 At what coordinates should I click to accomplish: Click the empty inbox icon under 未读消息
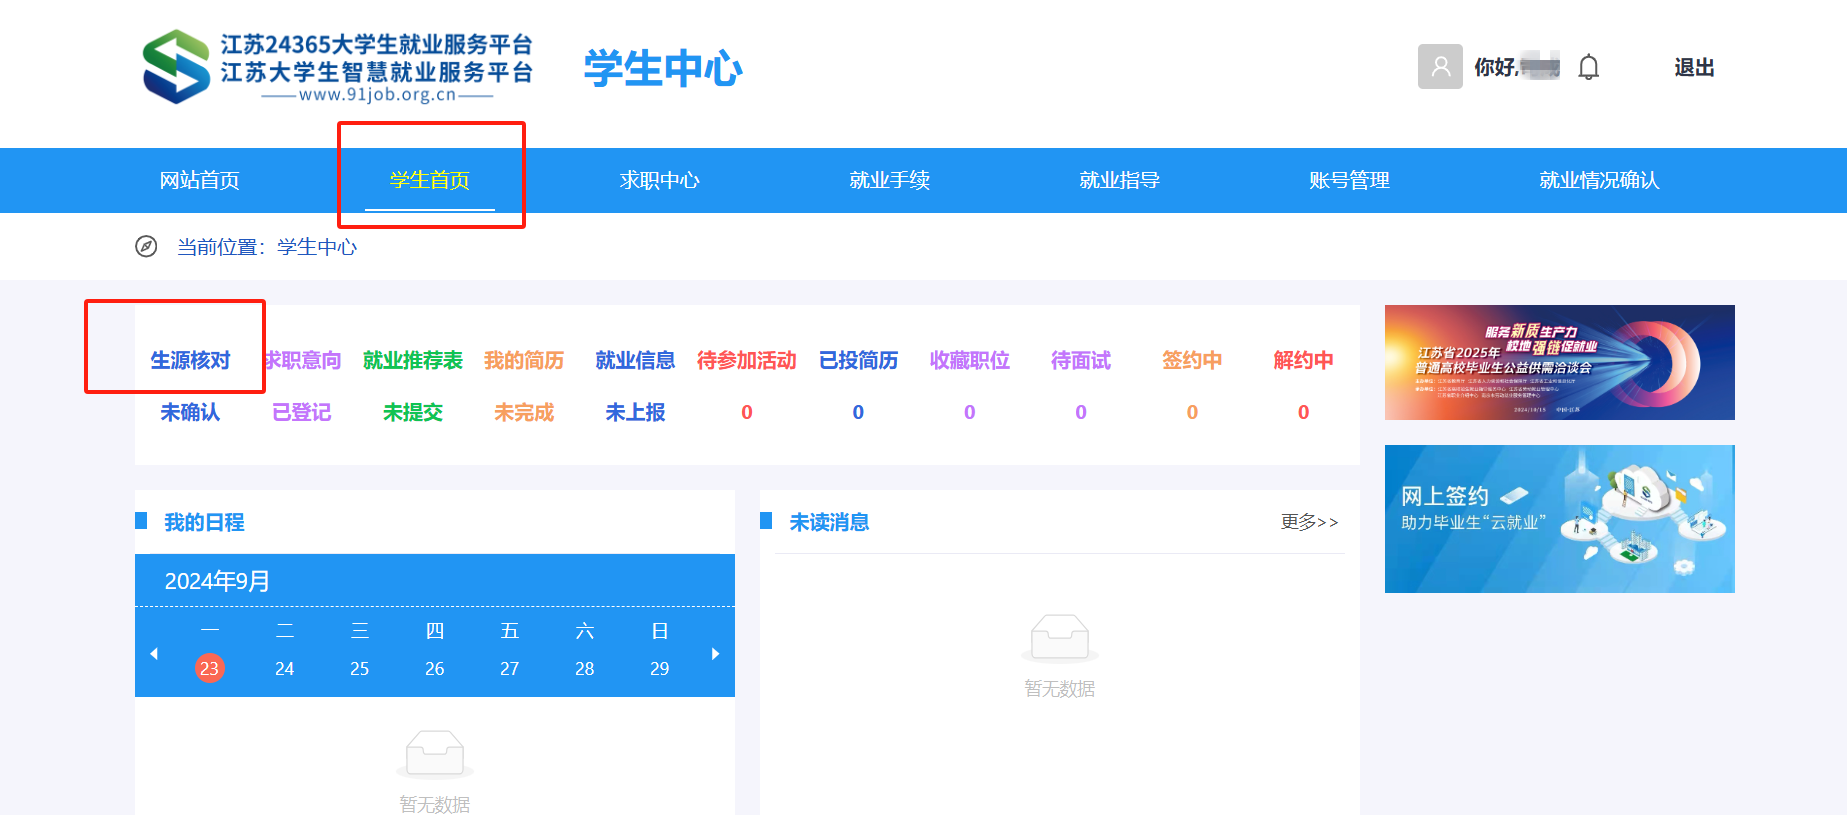pos(1060,638)
